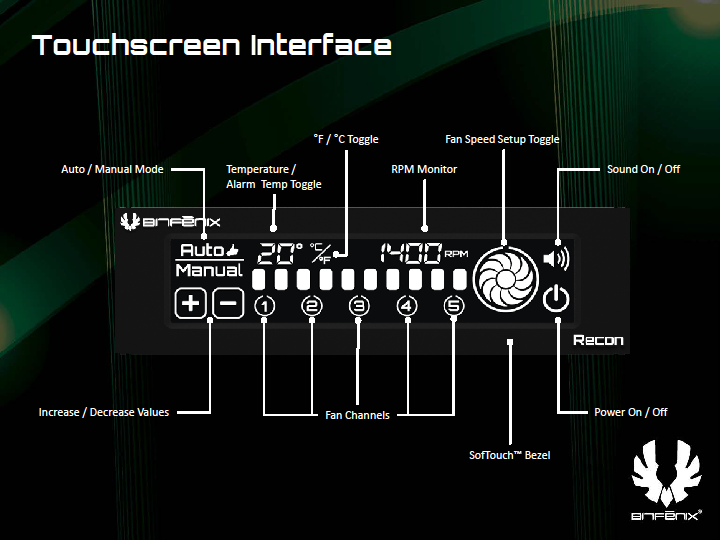Click the first fan speed bar segment

point(259,279)
